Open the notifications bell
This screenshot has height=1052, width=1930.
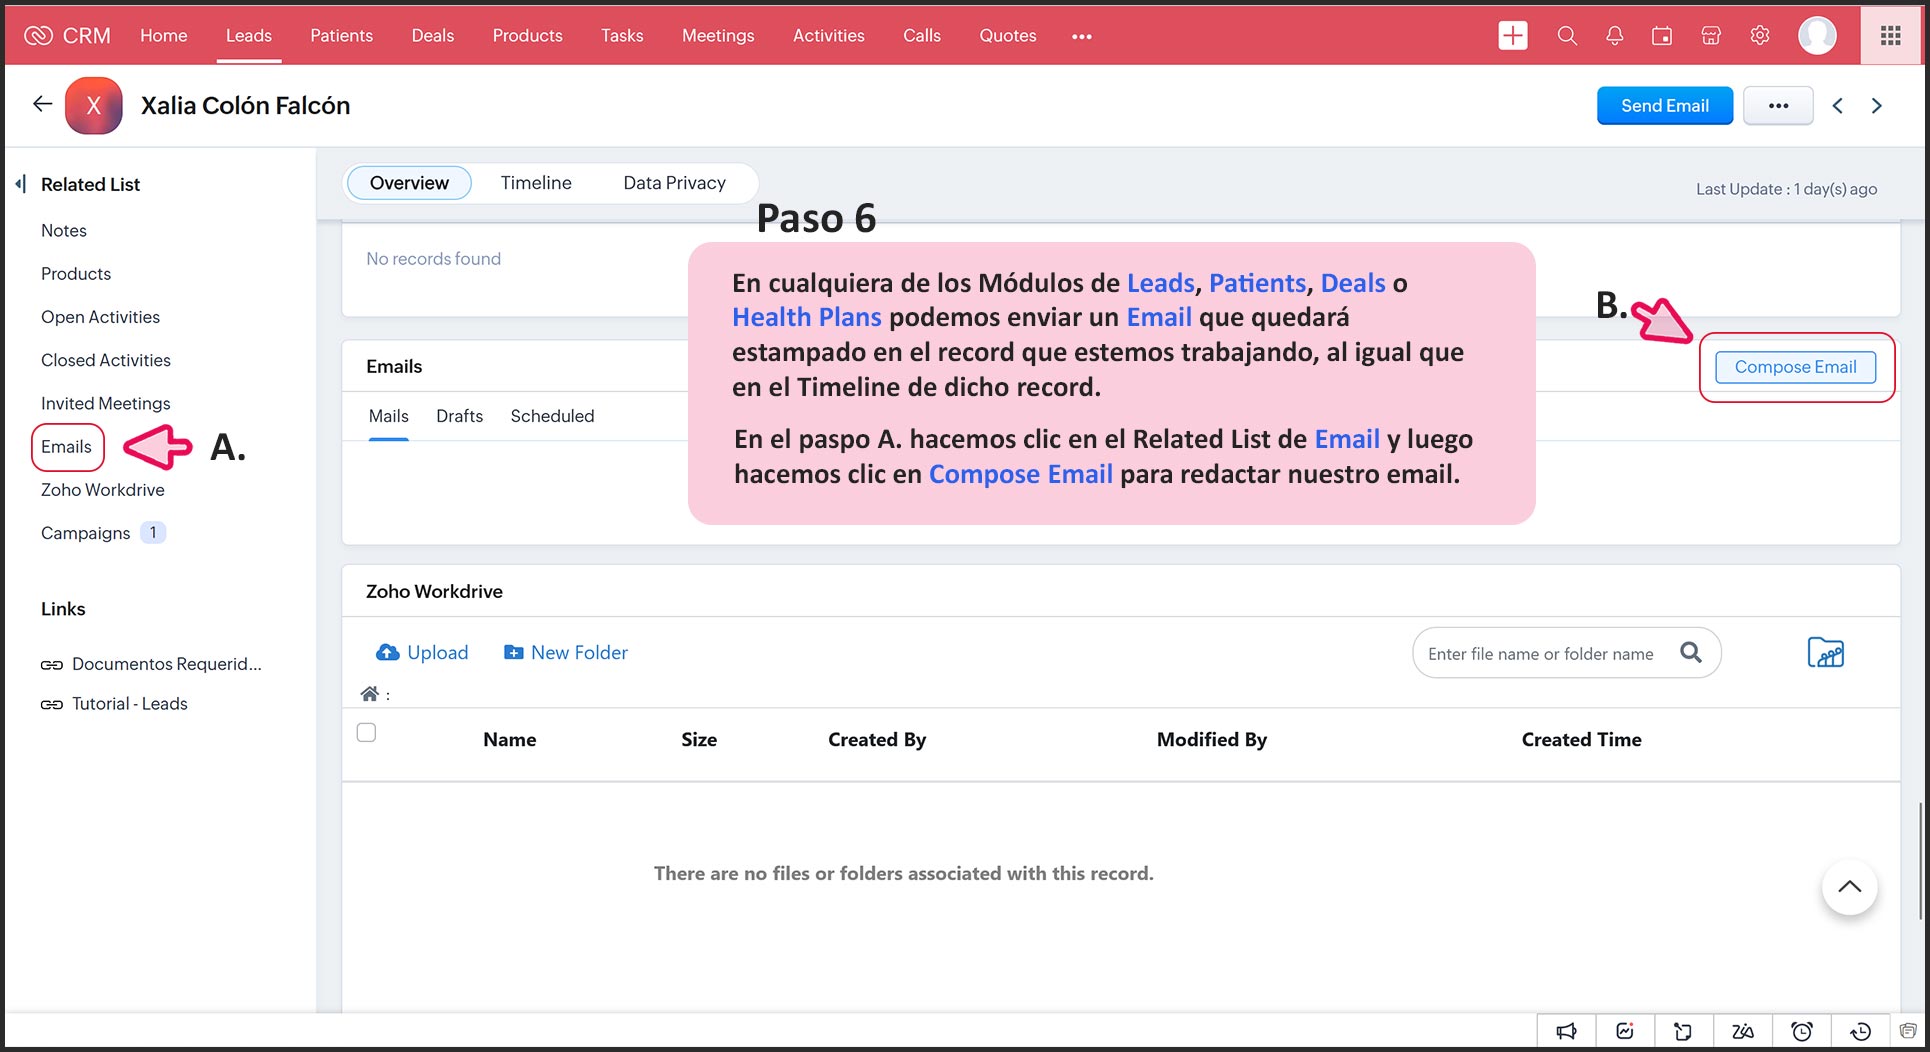coord(1614,36)
